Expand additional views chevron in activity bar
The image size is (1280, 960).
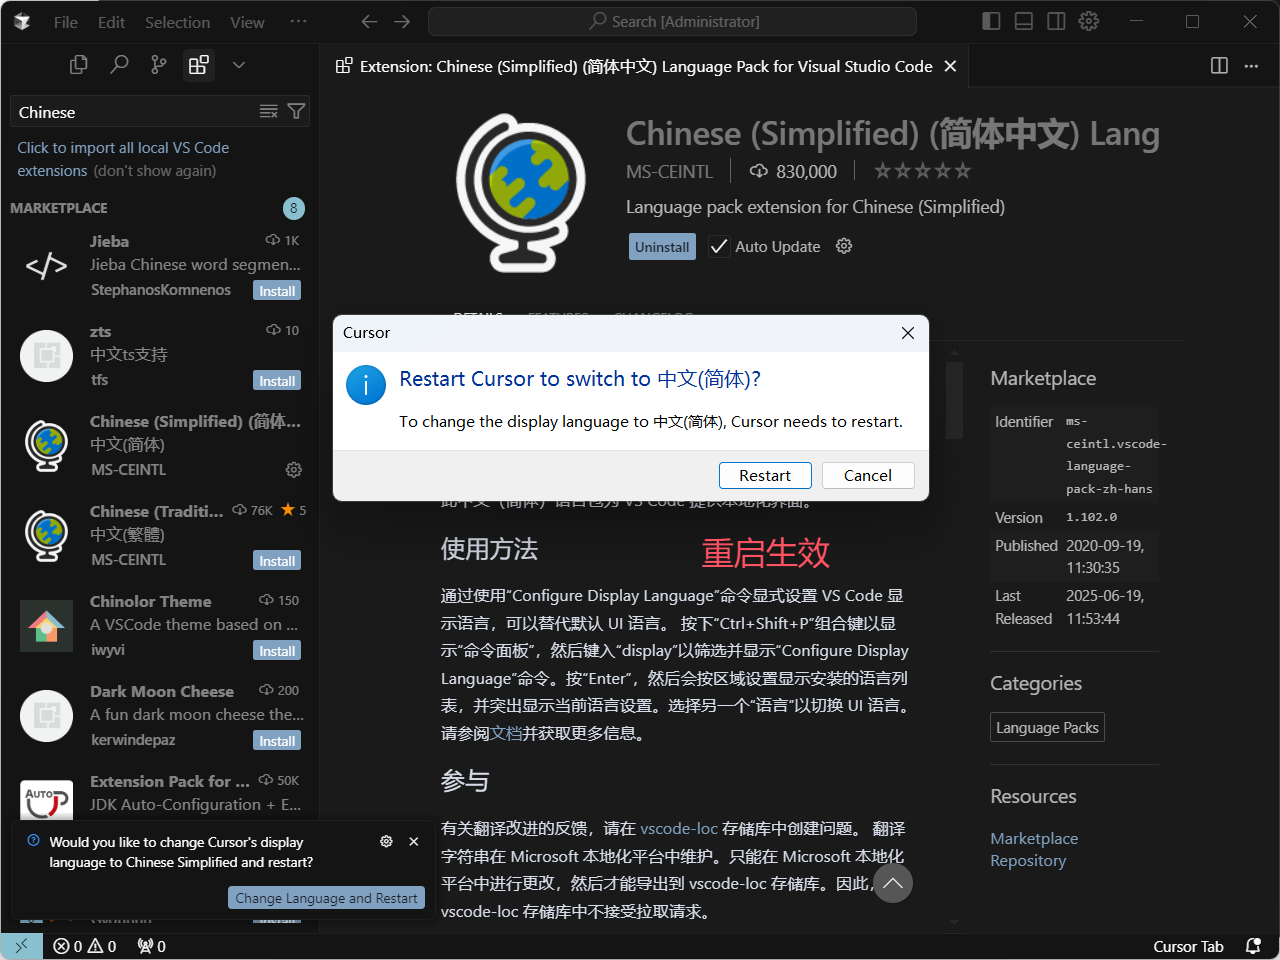(239, 65)
